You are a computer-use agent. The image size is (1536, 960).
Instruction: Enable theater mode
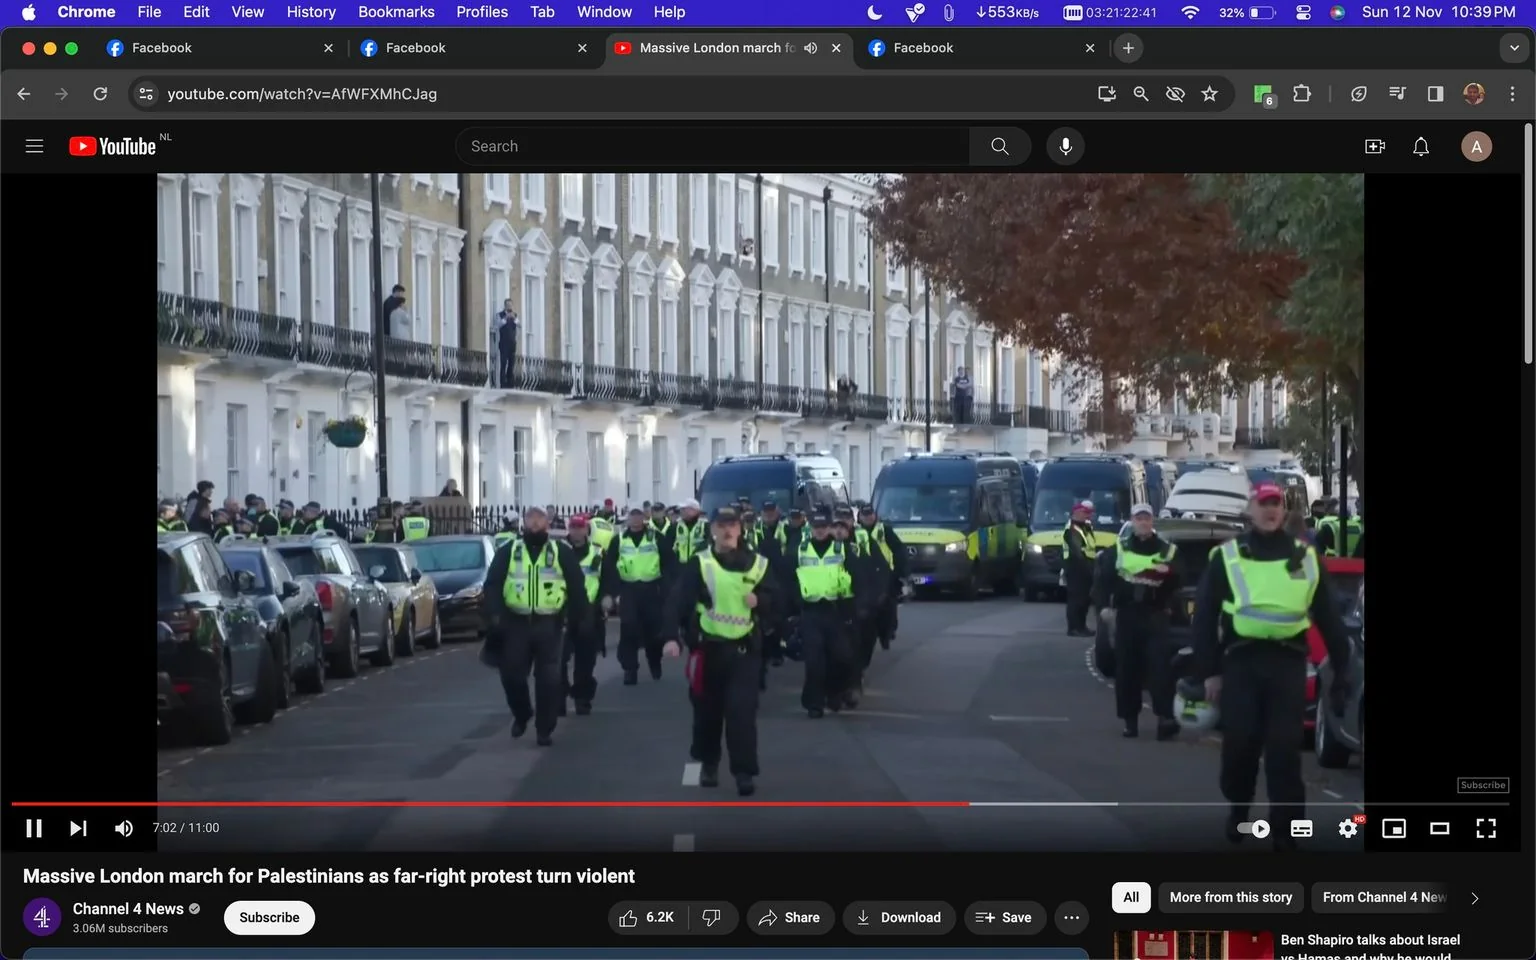pos(1440,828)
